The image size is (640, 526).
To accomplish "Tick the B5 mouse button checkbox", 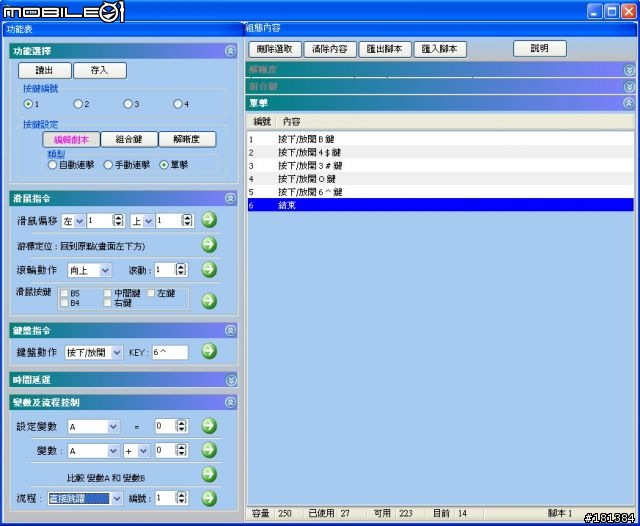I will [64, 293].
